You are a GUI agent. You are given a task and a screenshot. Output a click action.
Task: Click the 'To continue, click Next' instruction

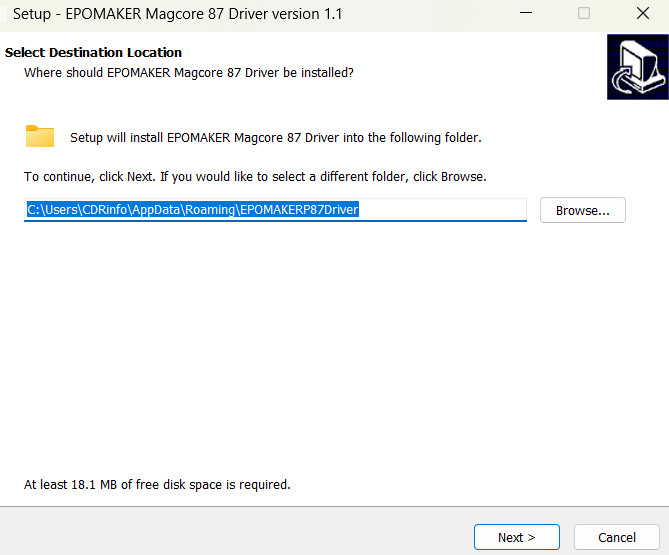point(255,177)
